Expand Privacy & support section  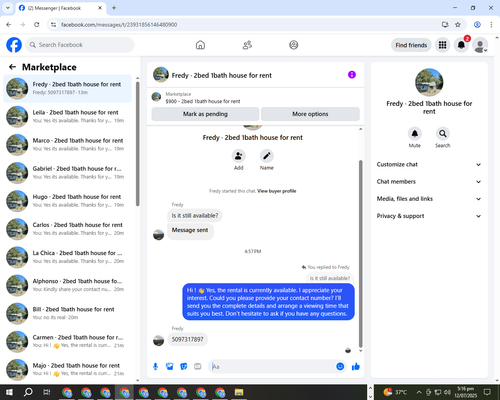click(429, 216)
